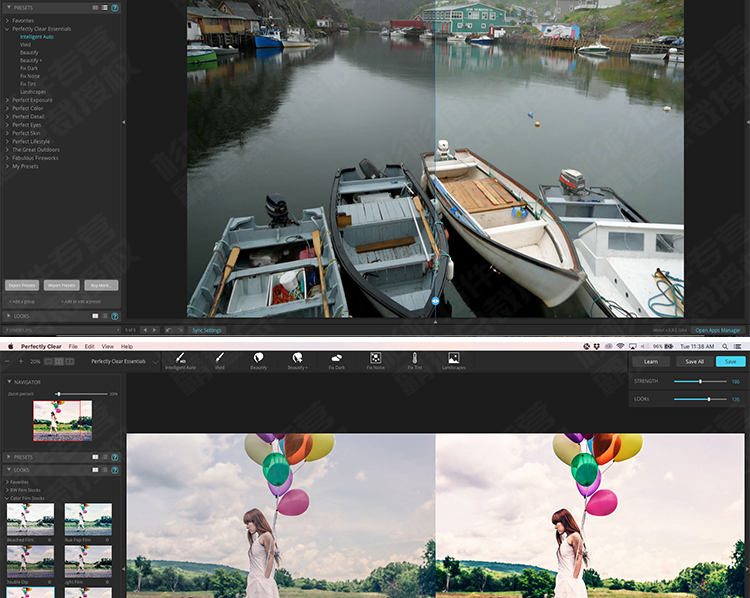Switch to split compare view mode
The width and height of the screenshot is (750, 598).
coord(59,362)
